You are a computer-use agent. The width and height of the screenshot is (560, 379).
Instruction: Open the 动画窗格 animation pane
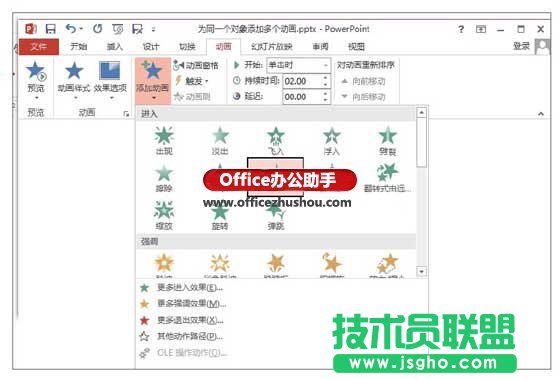196,65
